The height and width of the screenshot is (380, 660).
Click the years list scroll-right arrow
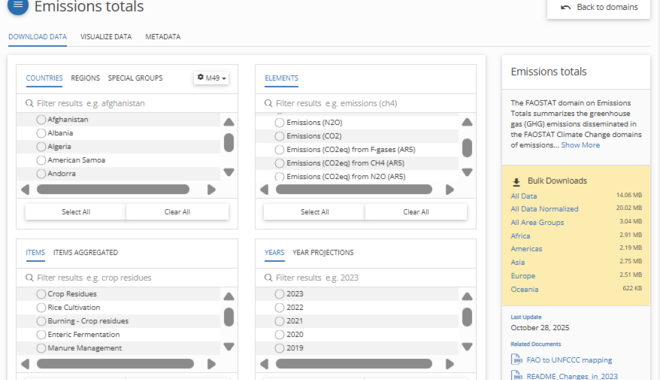450,364
